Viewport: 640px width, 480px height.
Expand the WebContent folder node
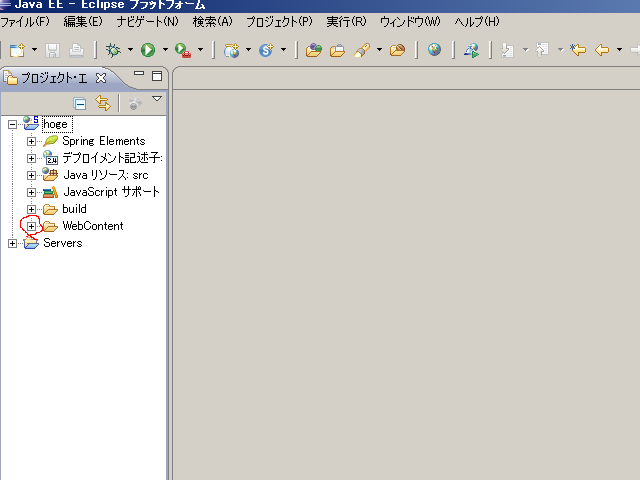(31, 226)
